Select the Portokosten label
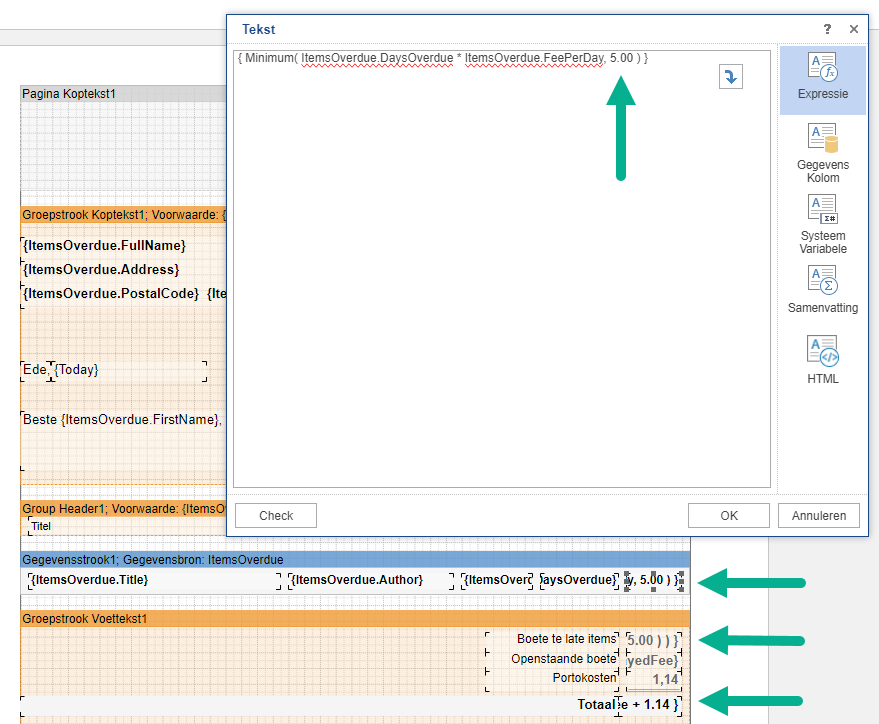The height and width of the screenshot is (724, 879). 584,678
